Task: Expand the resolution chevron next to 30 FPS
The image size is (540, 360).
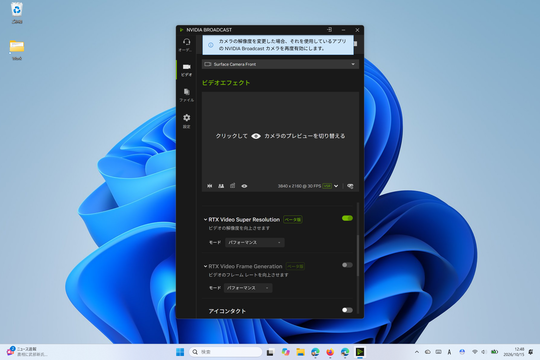Action: coord(336,186)
